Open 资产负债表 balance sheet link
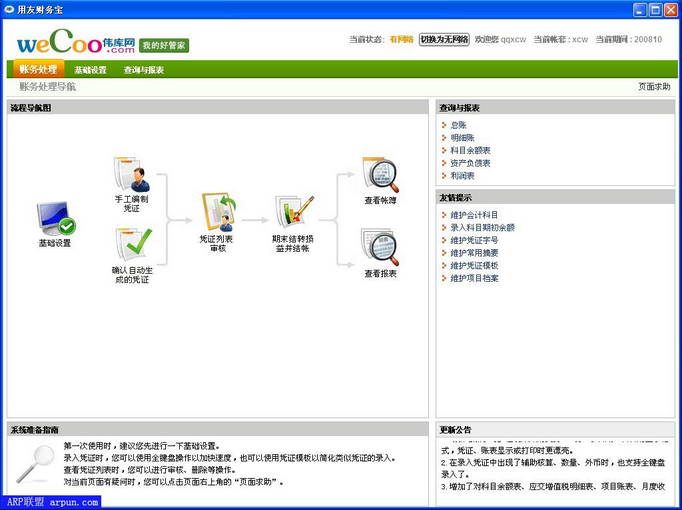682x510 pixels. pyautogui.click(x=470, y=163)
